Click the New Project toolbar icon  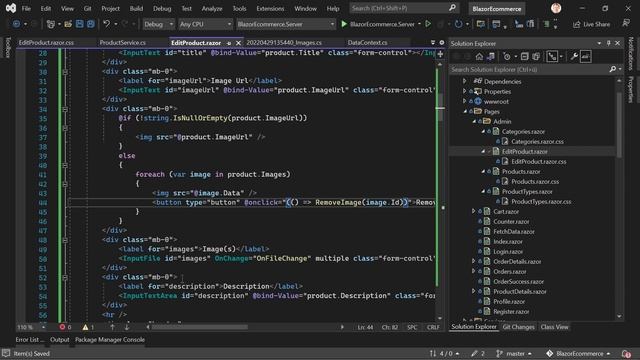51,24
